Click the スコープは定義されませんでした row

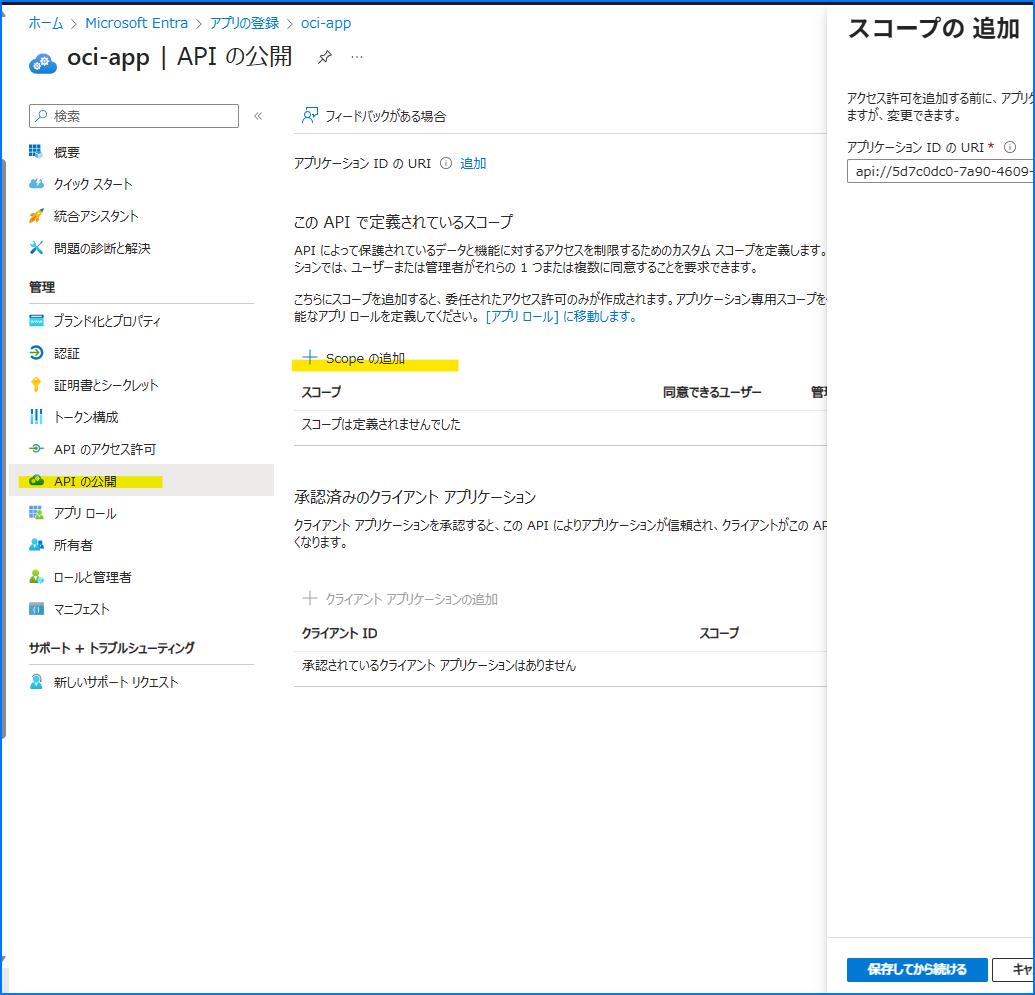[560, 425]
